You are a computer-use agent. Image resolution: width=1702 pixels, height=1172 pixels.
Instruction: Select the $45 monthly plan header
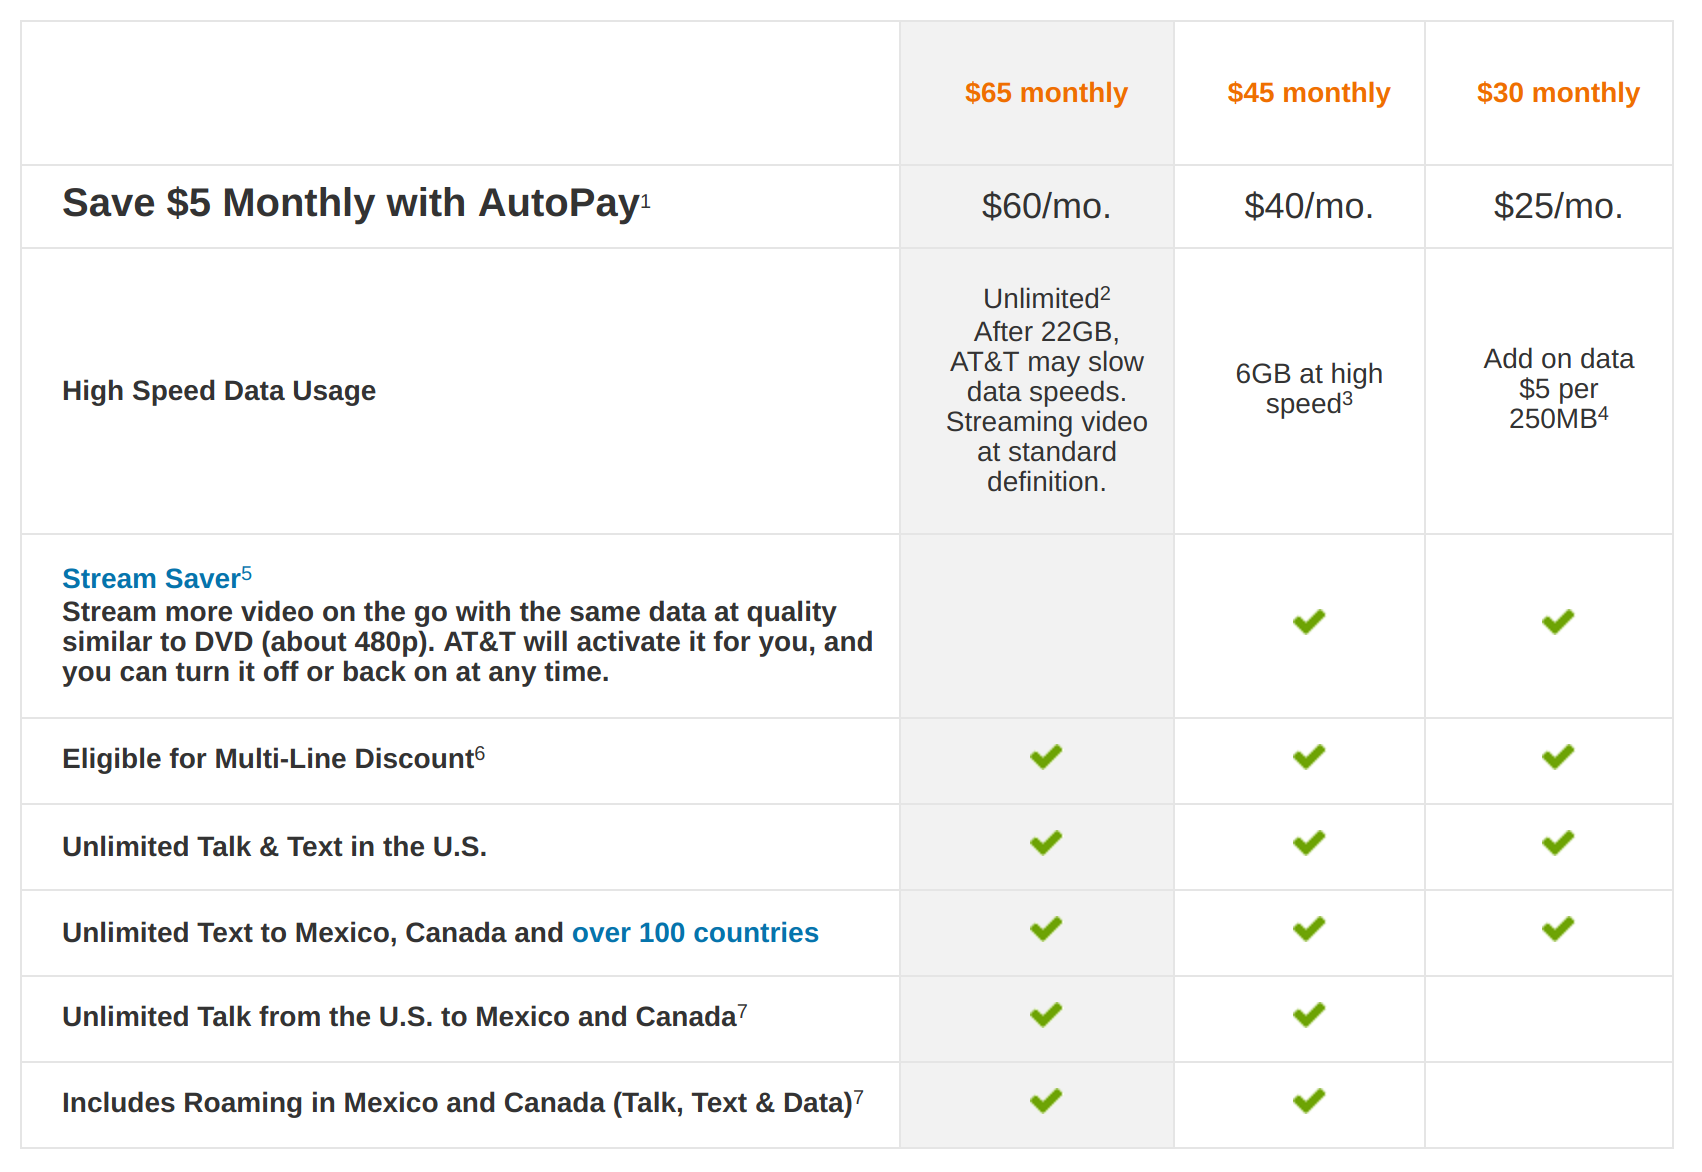1308,93
